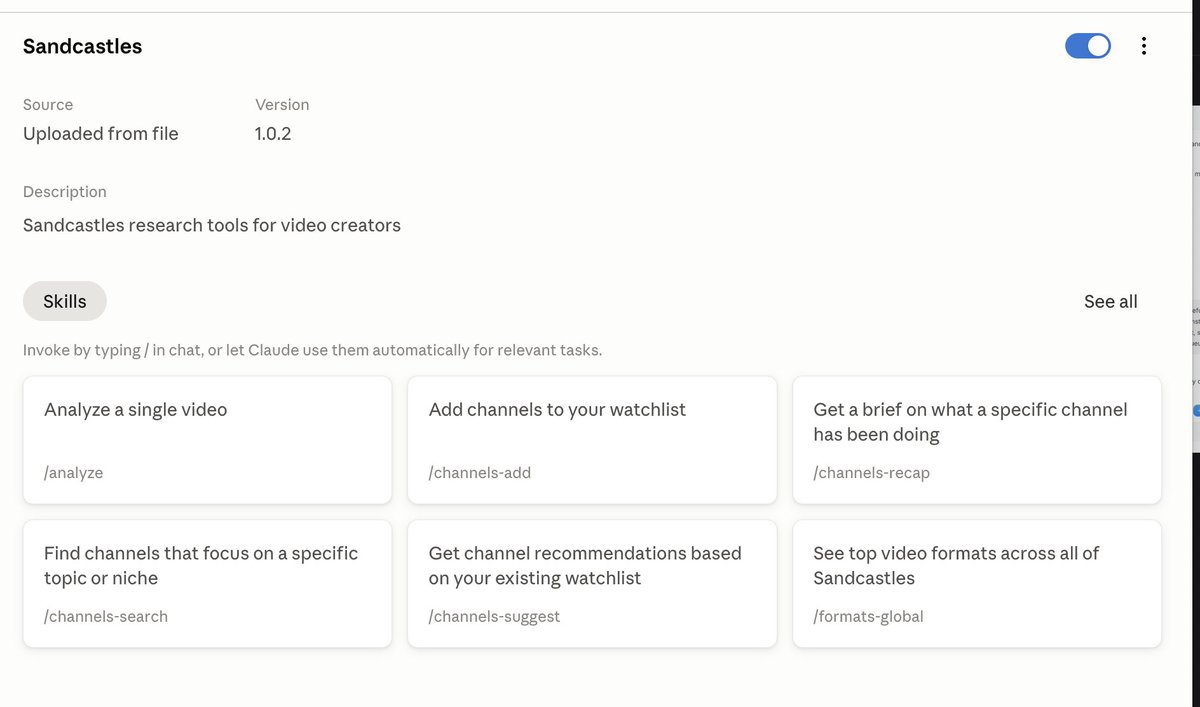1200x707 pixels.
Task: Click the version number 1.0.2
Action: click(273, 134)
